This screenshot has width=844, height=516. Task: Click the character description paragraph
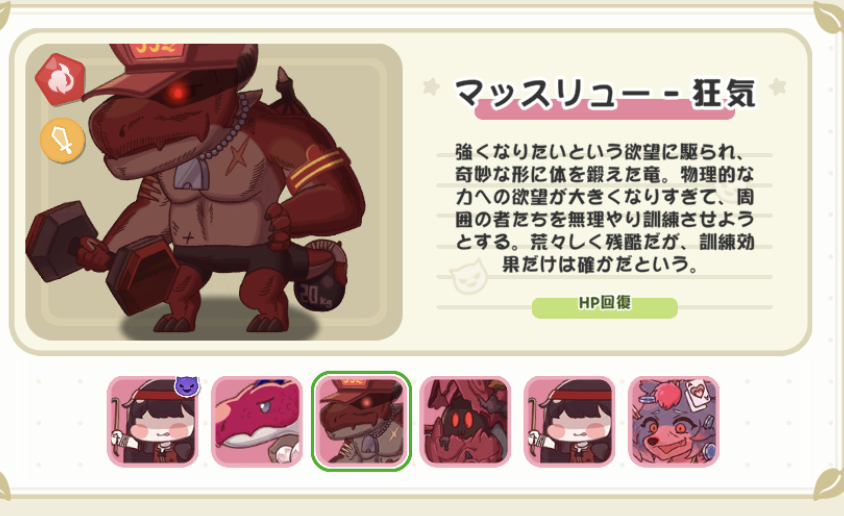[604, 208]
